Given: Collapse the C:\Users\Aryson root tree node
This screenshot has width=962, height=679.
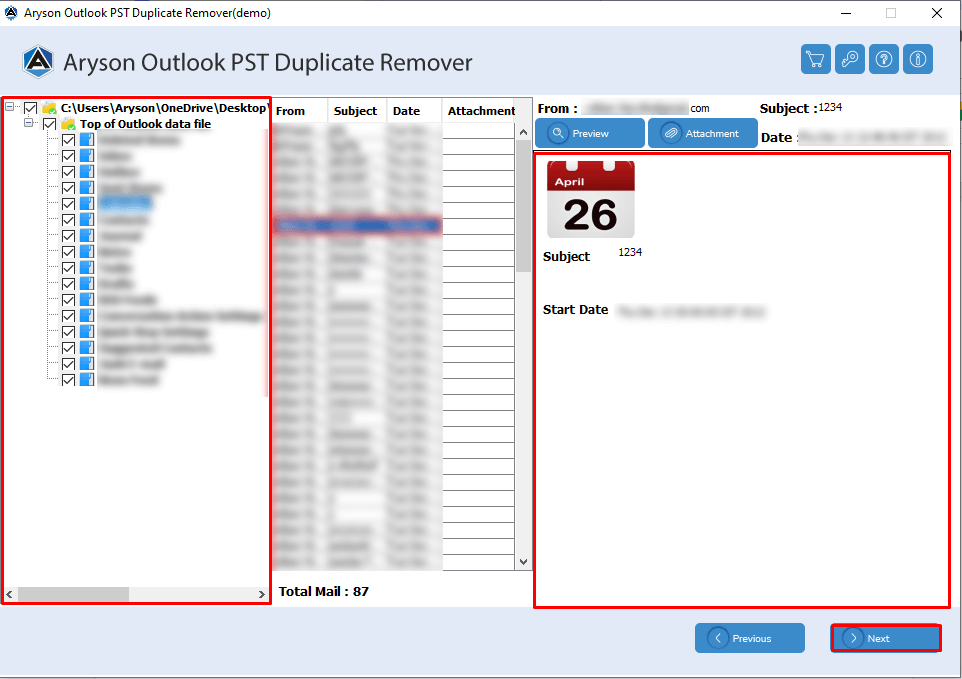Looking at the screenshot, I should click(x=9, y=107).
